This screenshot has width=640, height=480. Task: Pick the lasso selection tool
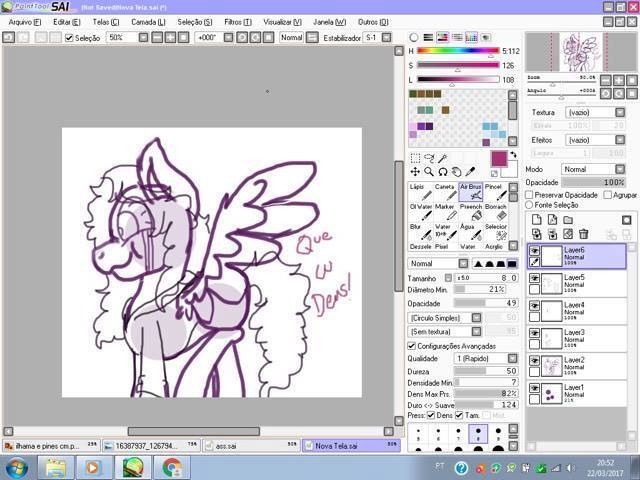(x=429, y=158)
